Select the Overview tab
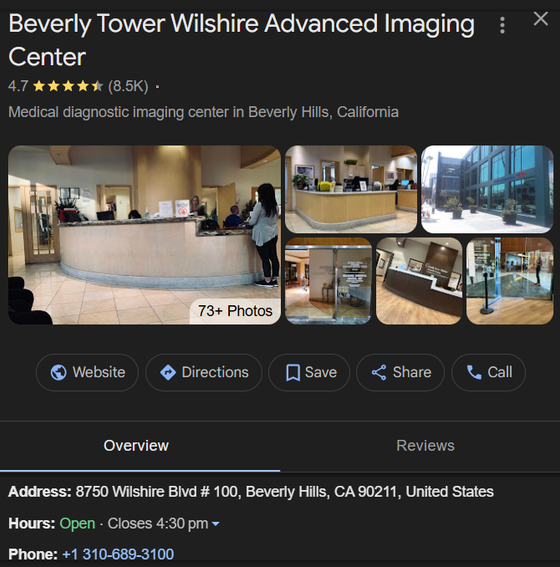The width and height of the screenshot is (560, 567). 136,446
